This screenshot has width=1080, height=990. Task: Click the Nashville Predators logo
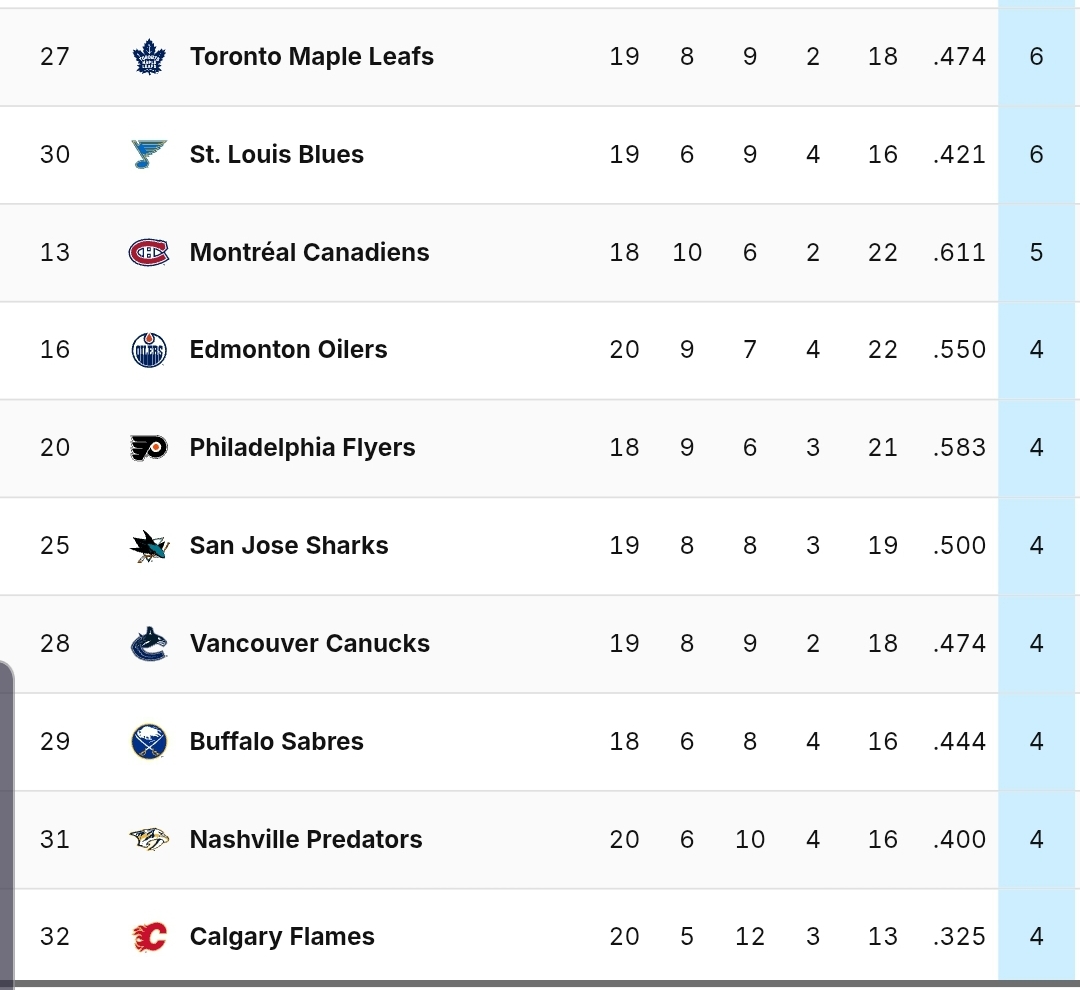149,839
